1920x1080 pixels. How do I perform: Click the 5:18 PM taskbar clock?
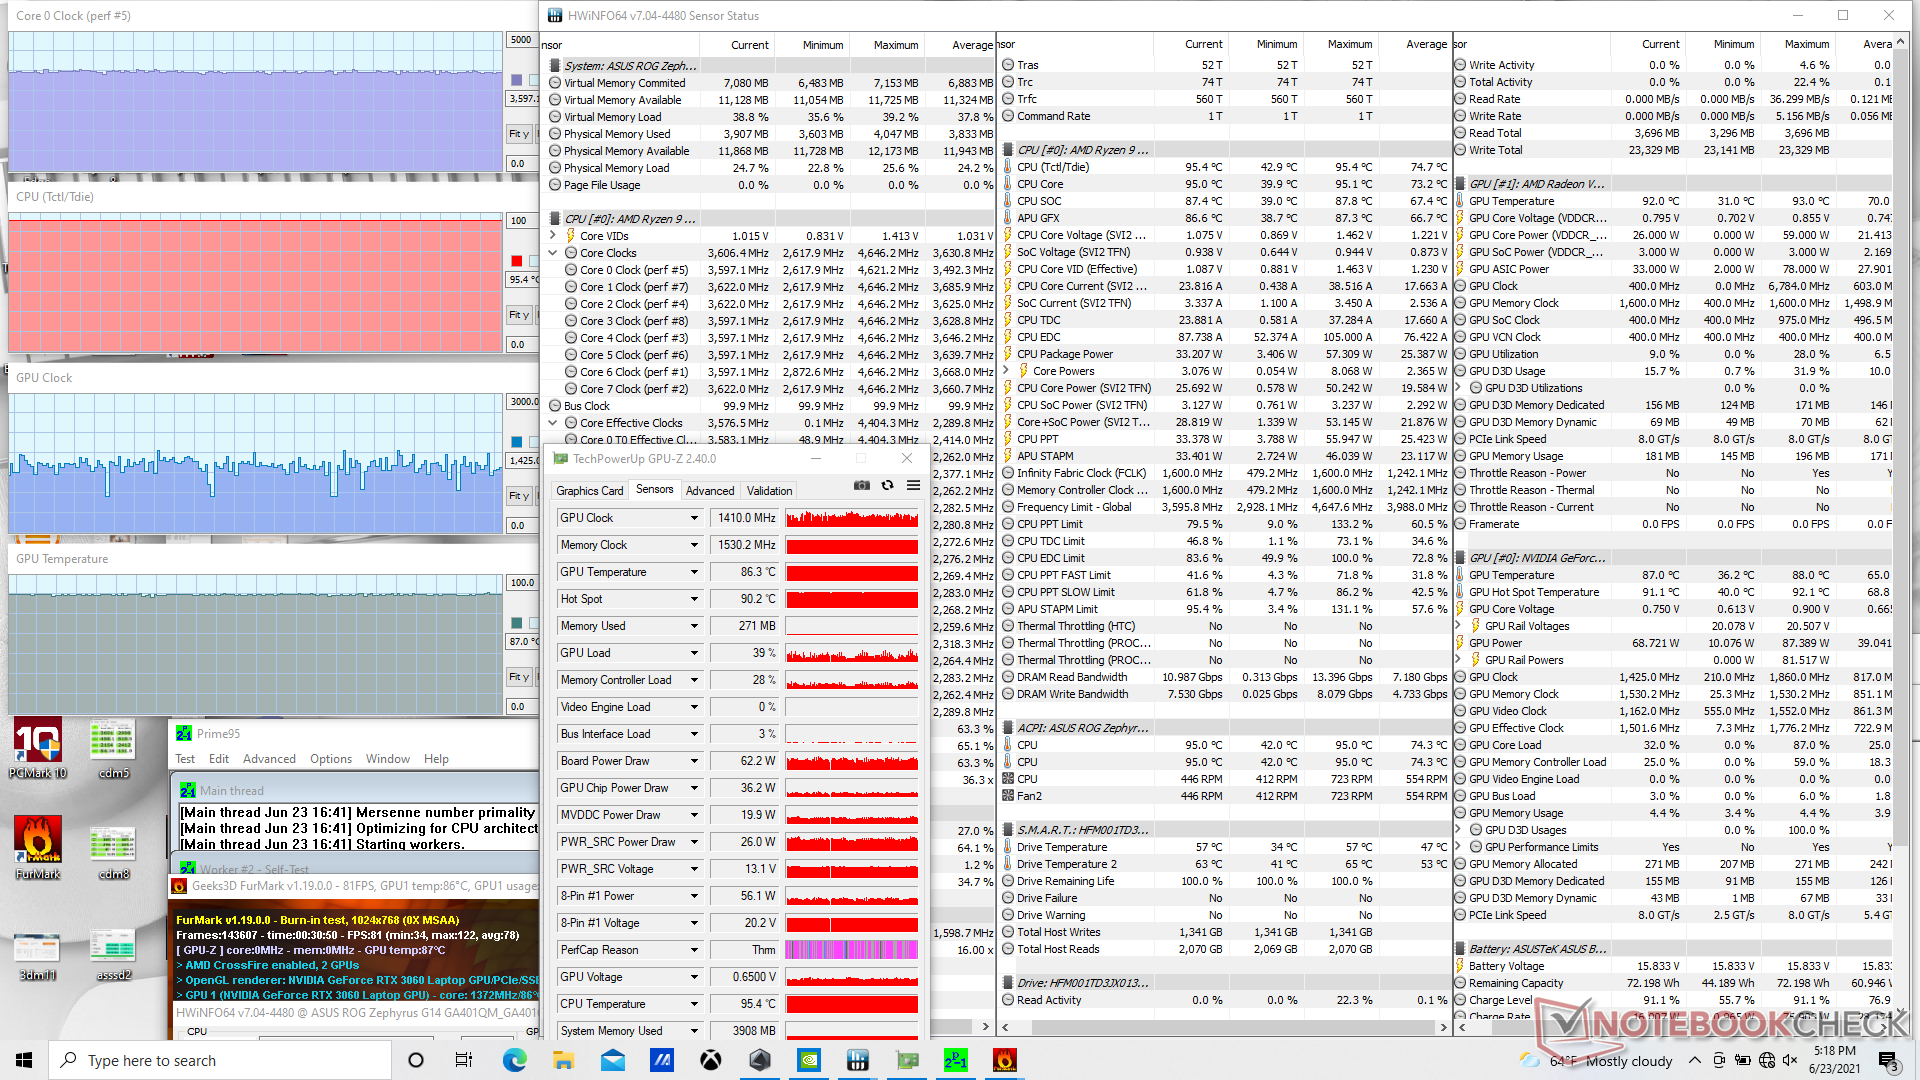(x=1835, y=1060)
